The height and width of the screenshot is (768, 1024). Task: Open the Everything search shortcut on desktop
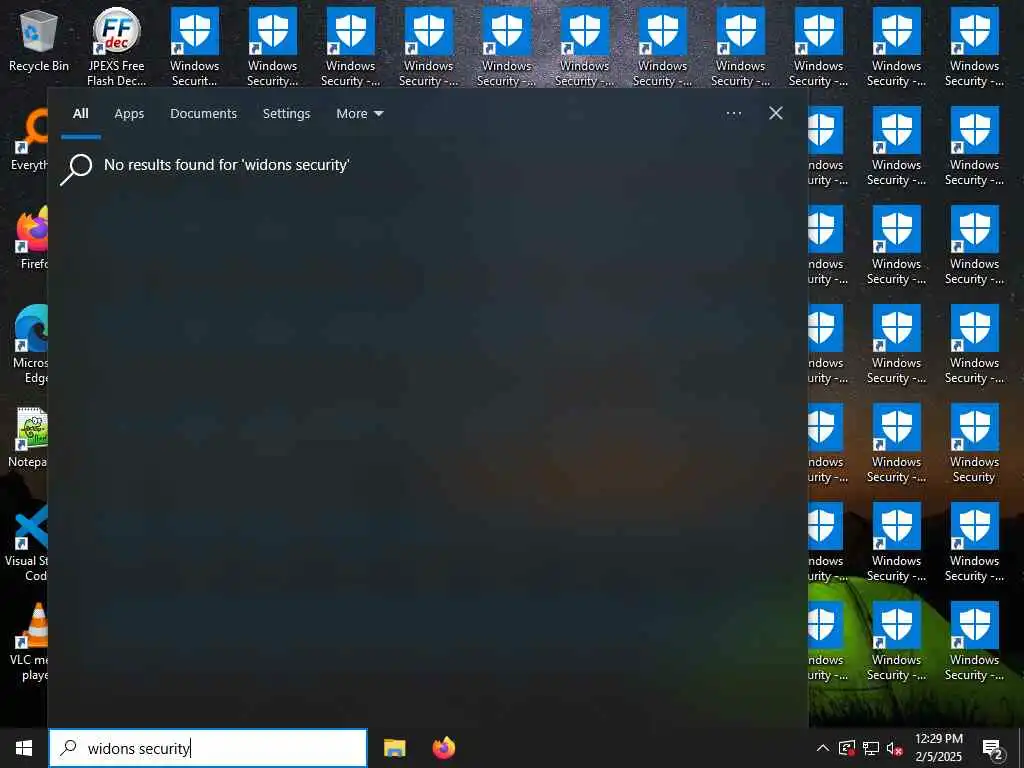coord(29,140)
